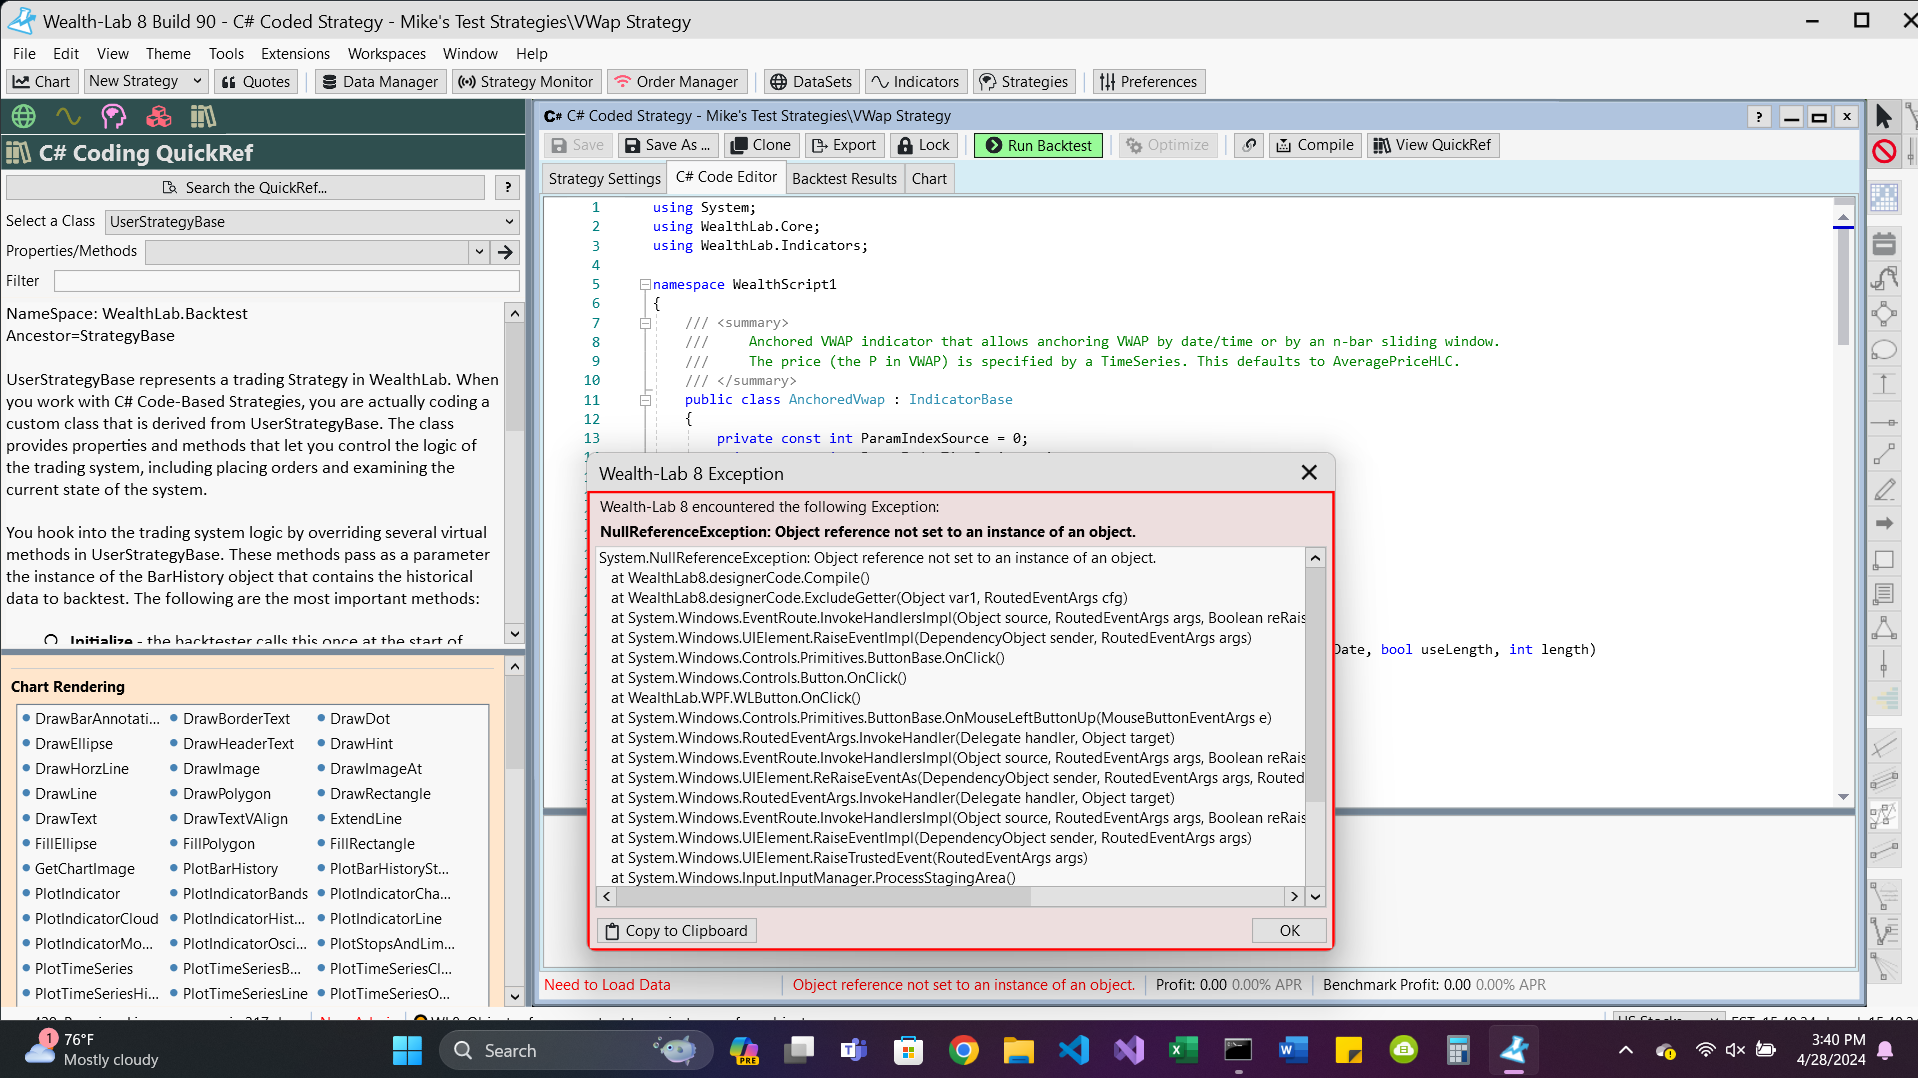Screen dimensions: 1918x1078
Task: Open the Extensions menu
Action: pyautogui.click(x=295, y=54)
